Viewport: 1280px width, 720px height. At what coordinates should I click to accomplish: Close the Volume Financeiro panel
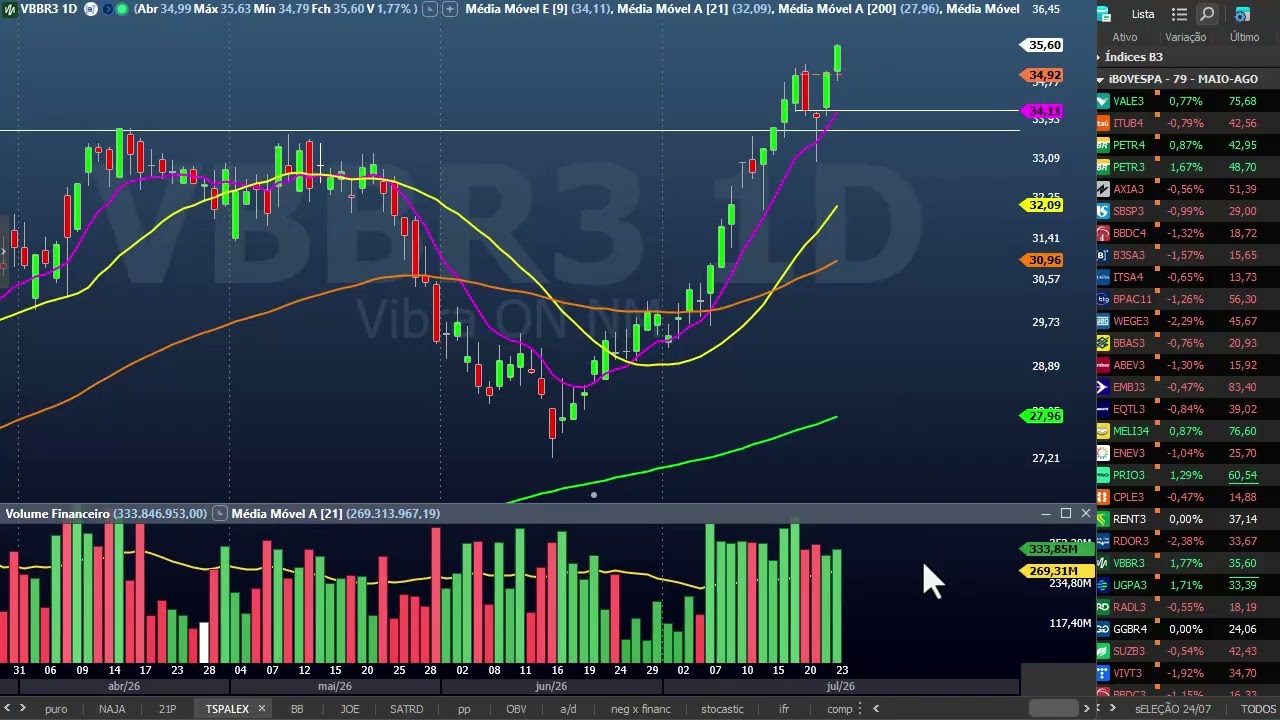[x=1086, y=513]
